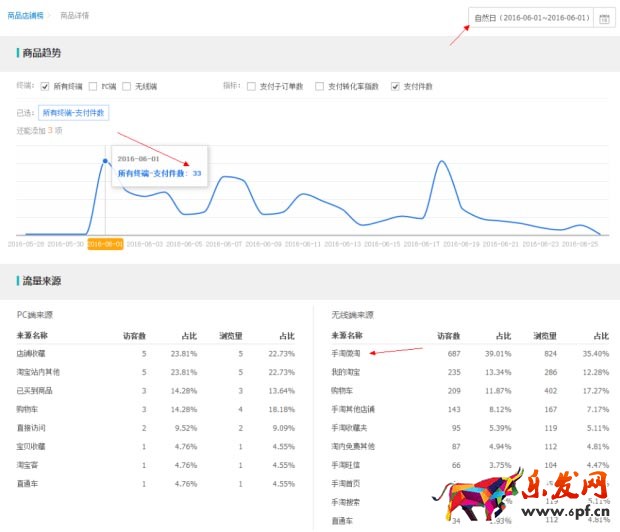Enable the PC端 terminal checkbox

(93, 86)
